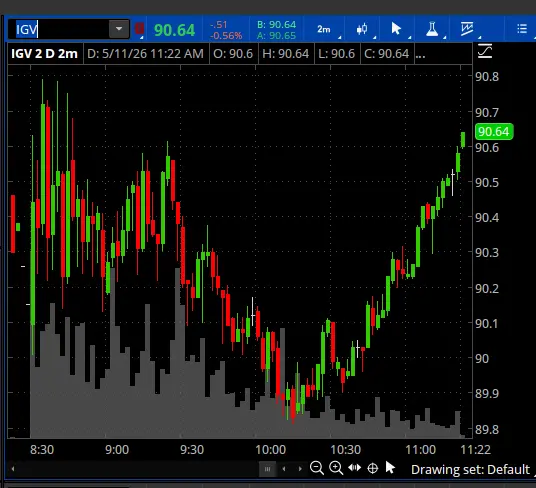Click the crosshair cursor icon
Viewport: 536px width, 488px height.
(x=373, y=468)
